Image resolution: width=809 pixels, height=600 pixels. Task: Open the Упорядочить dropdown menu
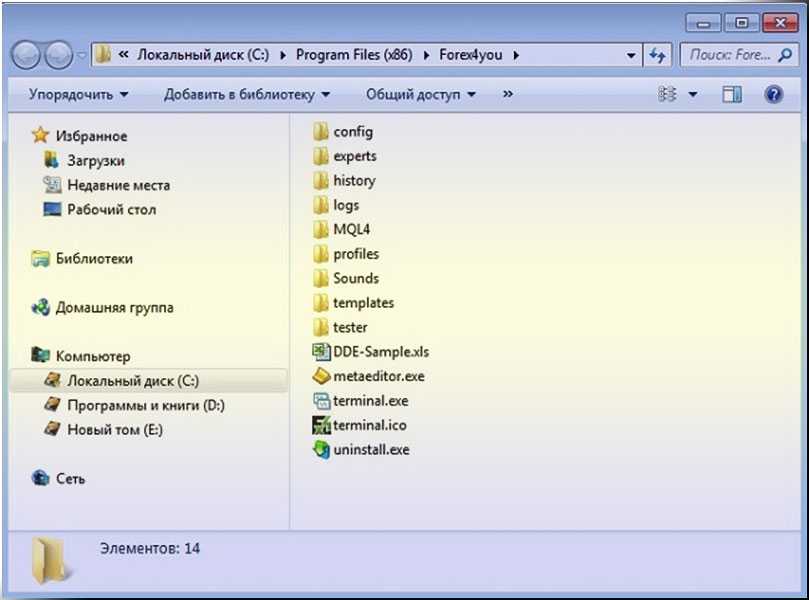[x=78, y=94]
